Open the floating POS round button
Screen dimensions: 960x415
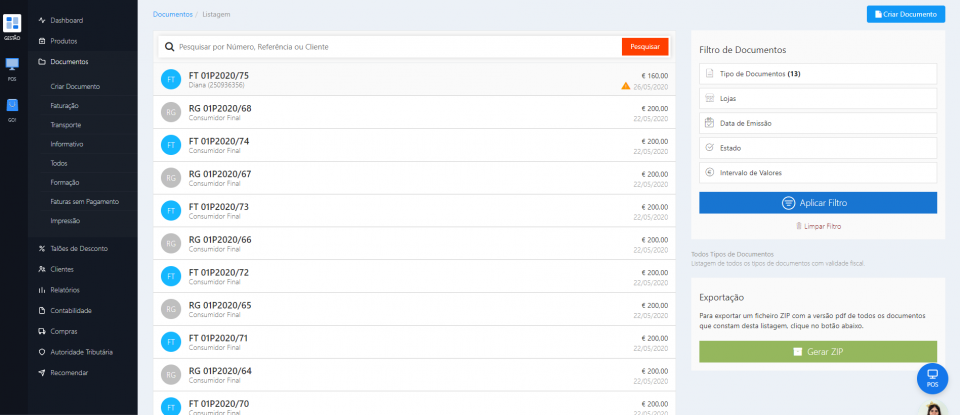932,378
